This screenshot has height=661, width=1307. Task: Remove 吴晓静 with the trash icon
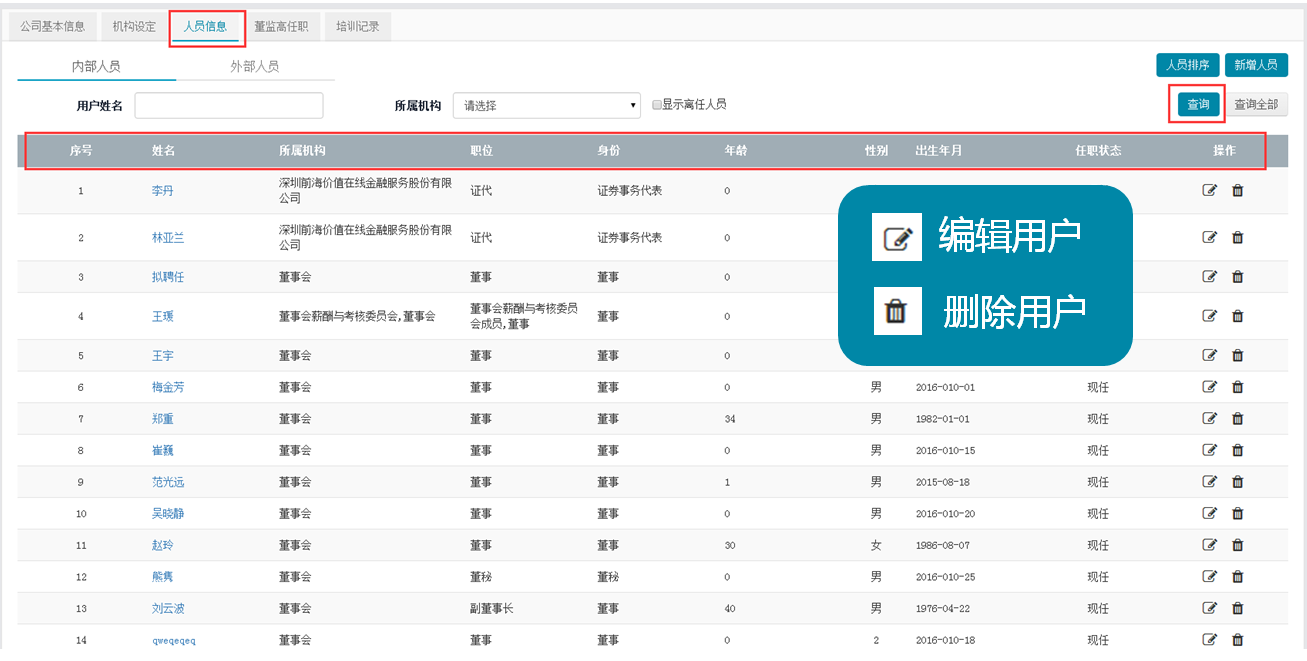click(x=1237, y=513)
